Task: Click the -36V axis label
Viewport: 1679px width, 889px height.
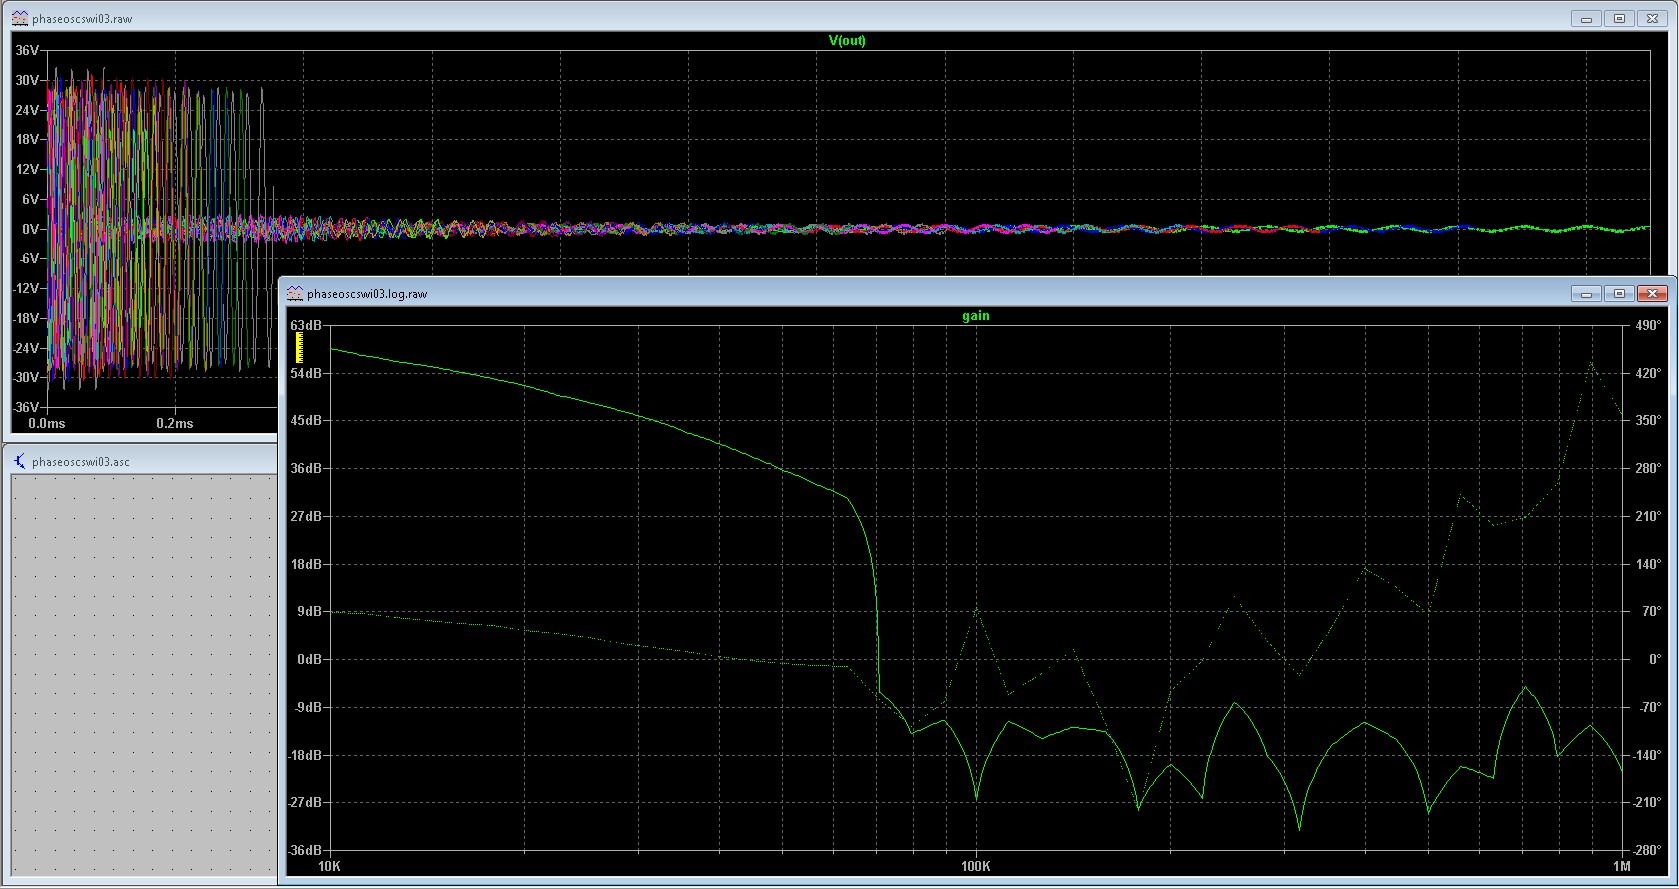Action: [26, 407]
